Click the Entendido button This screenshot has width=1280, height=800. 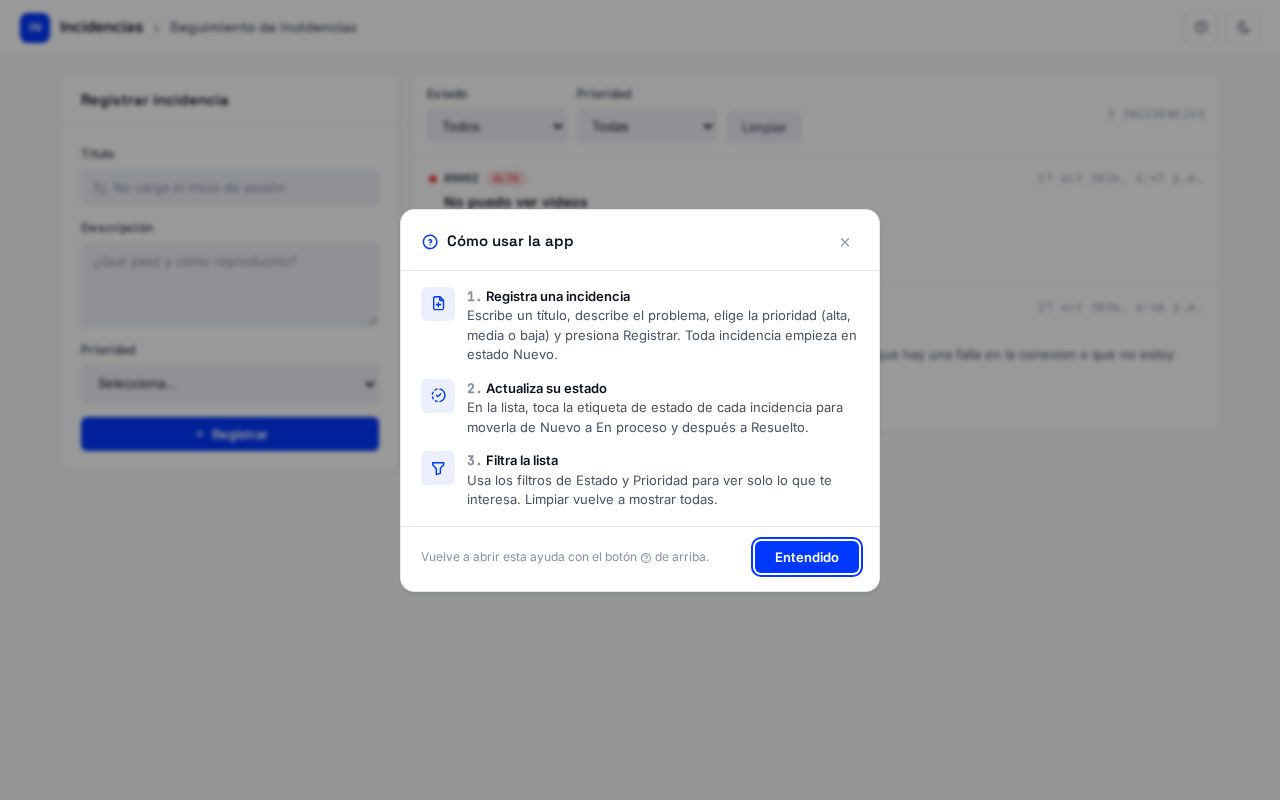807,557
